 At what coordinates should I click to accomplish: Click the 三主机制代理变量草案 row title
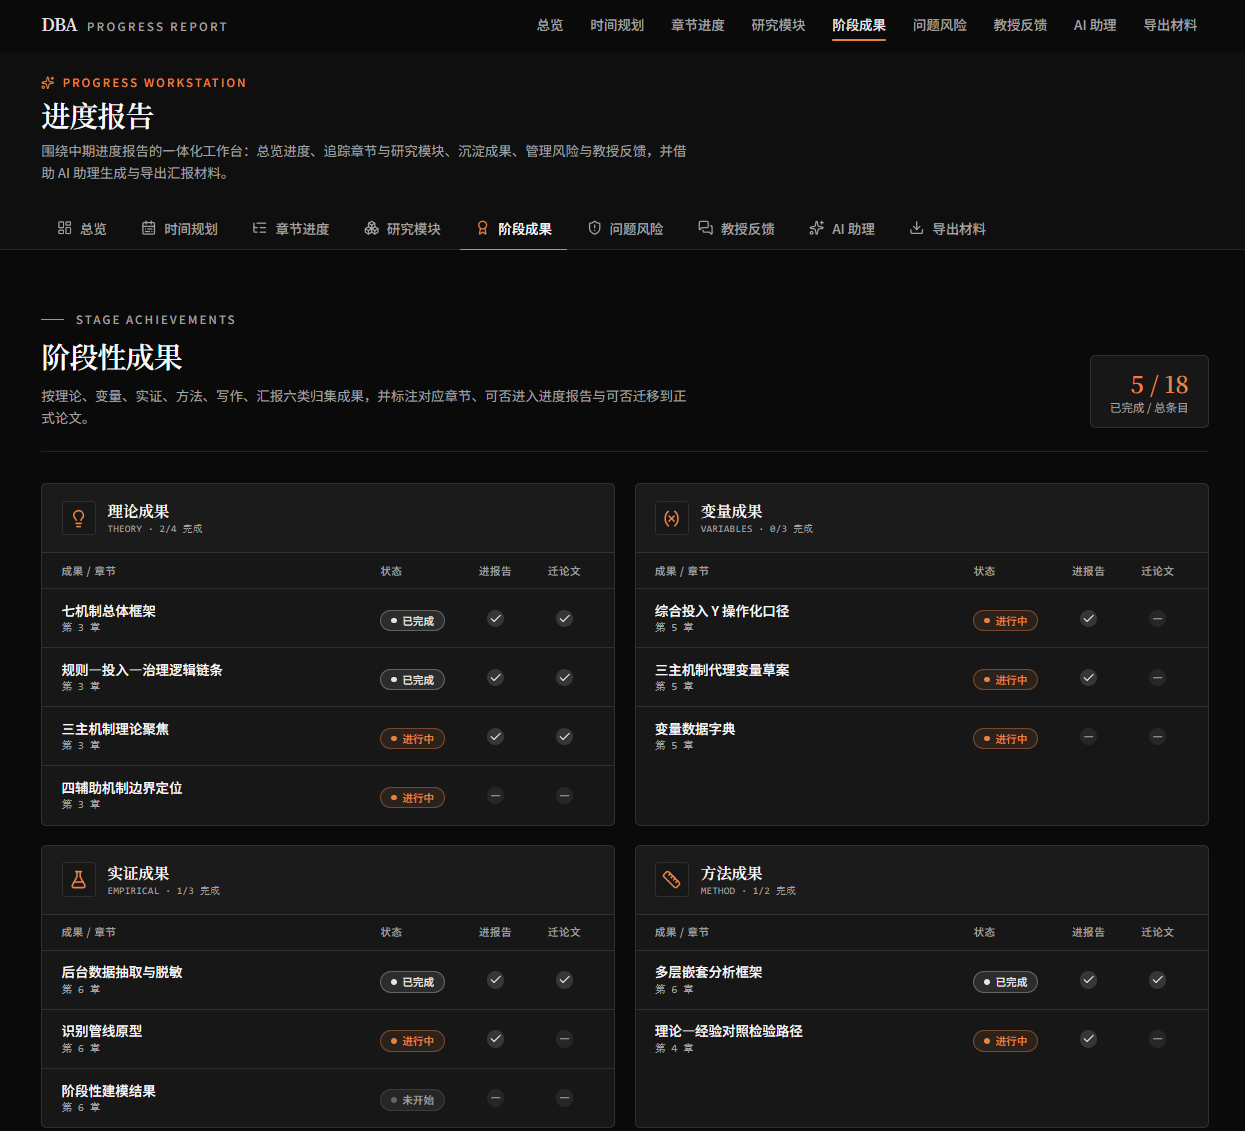(722, 670)
